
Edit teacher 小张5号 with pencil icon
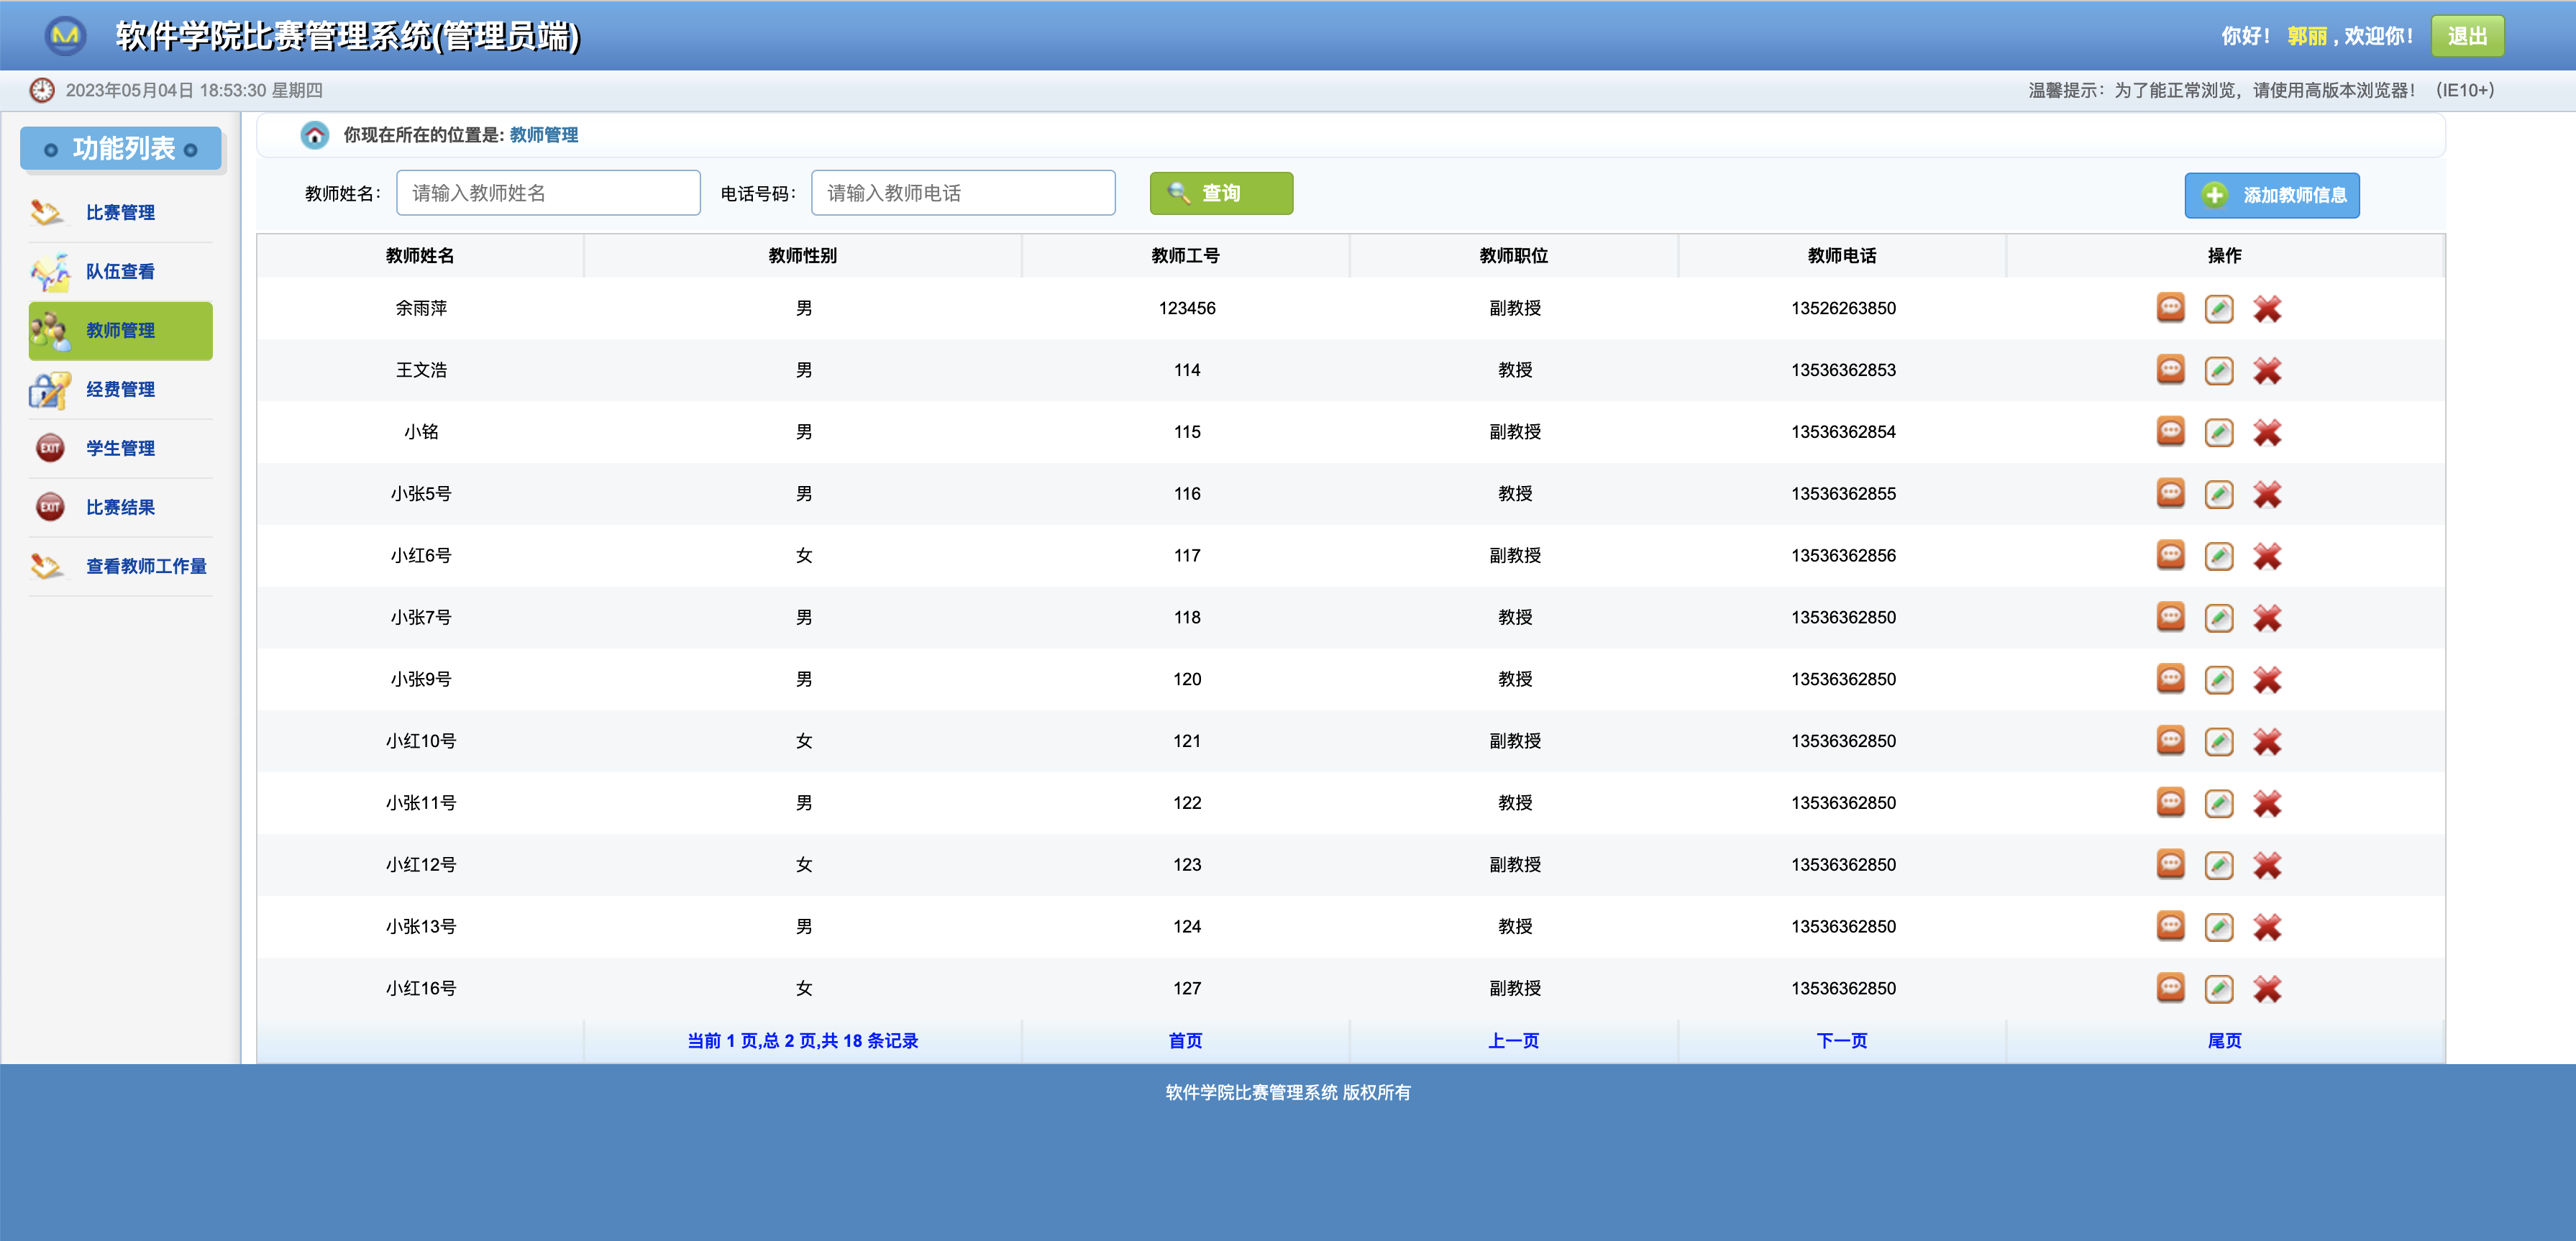pyautogui.click(x=2218, y=495)
